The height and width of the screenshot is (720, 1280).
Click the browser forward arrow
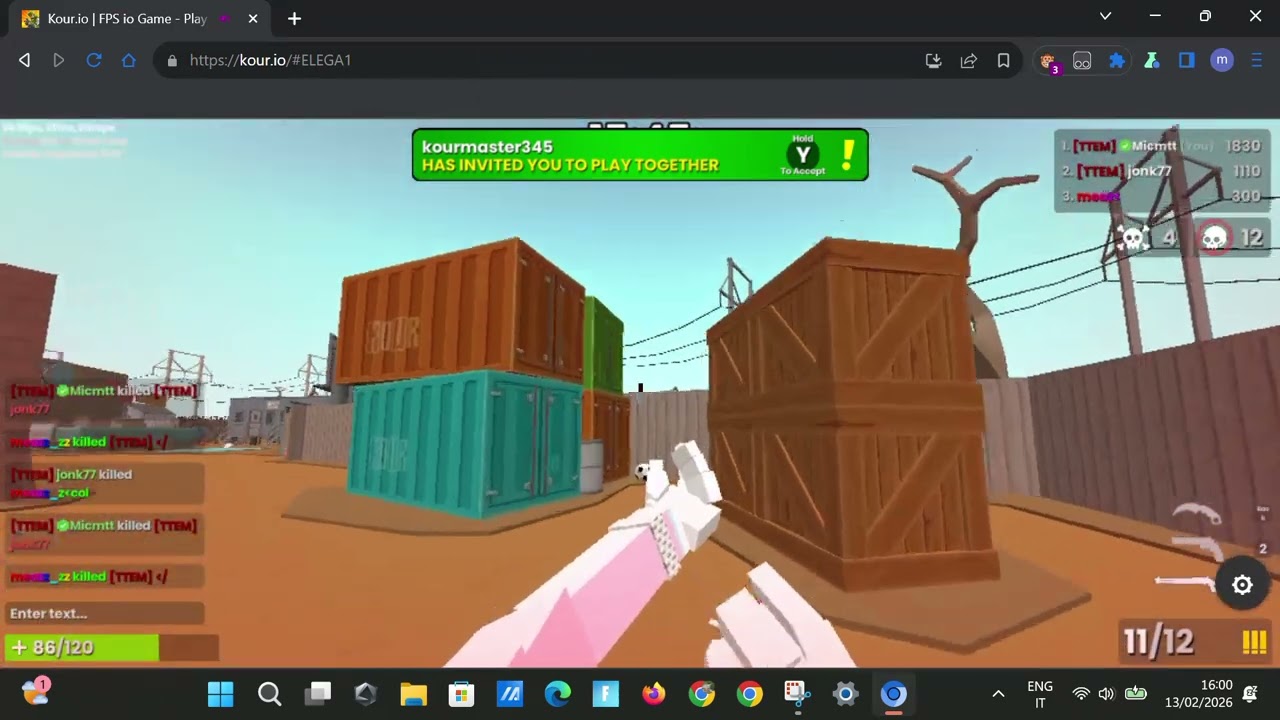[x=58, y=60]
